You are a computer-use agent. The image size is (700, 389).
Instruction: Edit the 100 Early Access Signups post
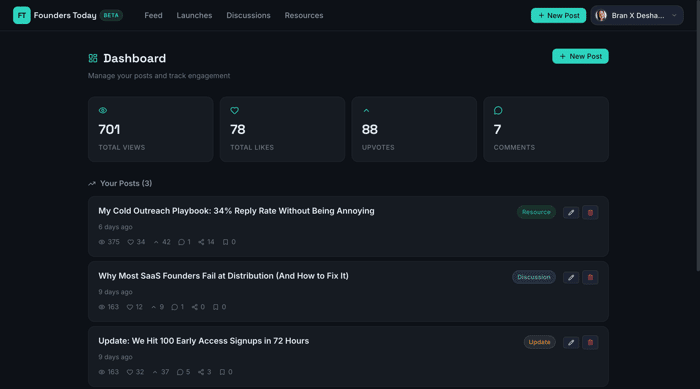pos(571,343)
